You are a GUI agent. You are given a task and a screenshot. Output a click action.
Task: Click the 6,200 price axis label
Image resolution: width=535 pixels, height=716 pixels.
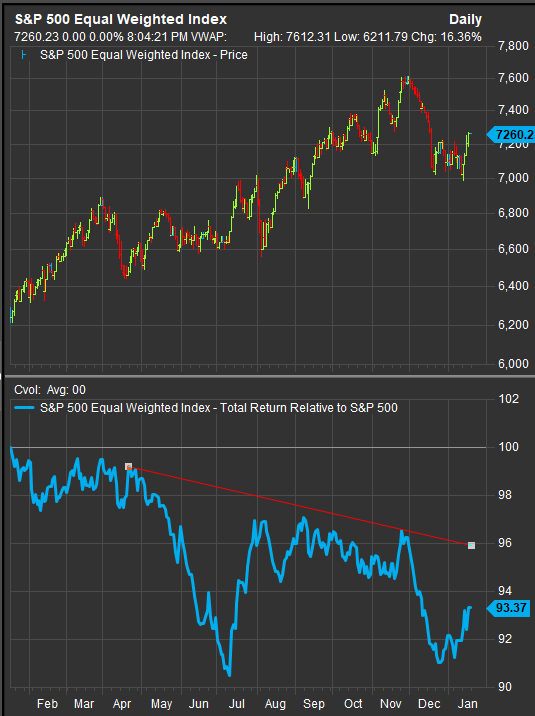pos(513,325)
